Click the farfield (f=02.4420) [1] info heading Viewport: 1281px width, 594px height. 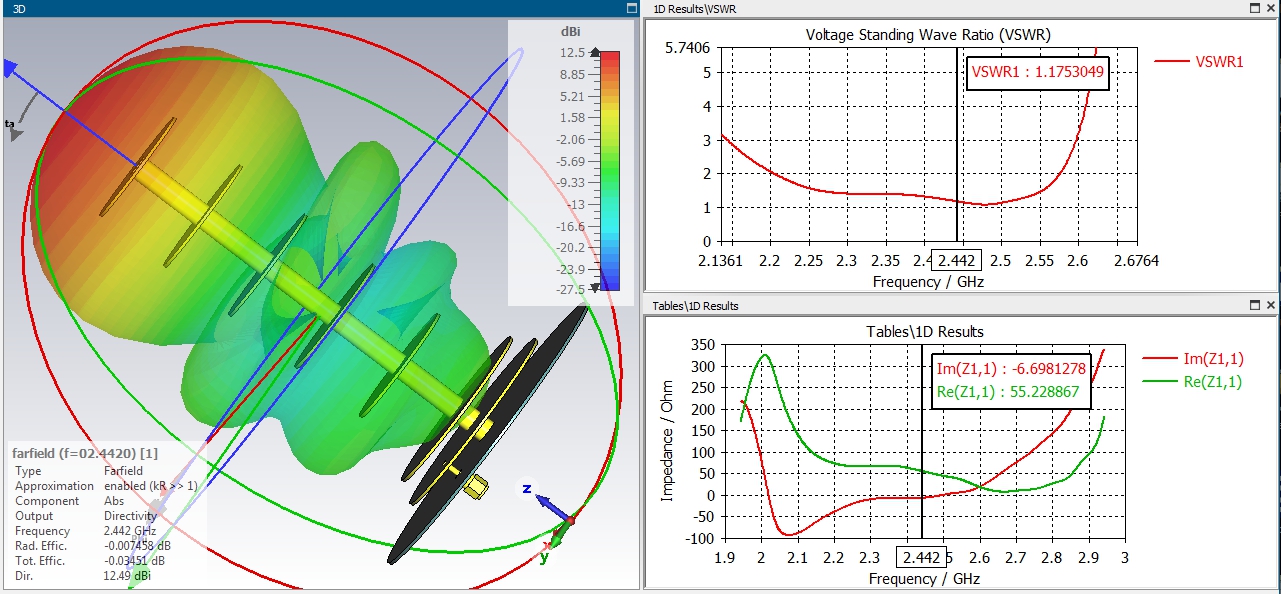[72, 455]
